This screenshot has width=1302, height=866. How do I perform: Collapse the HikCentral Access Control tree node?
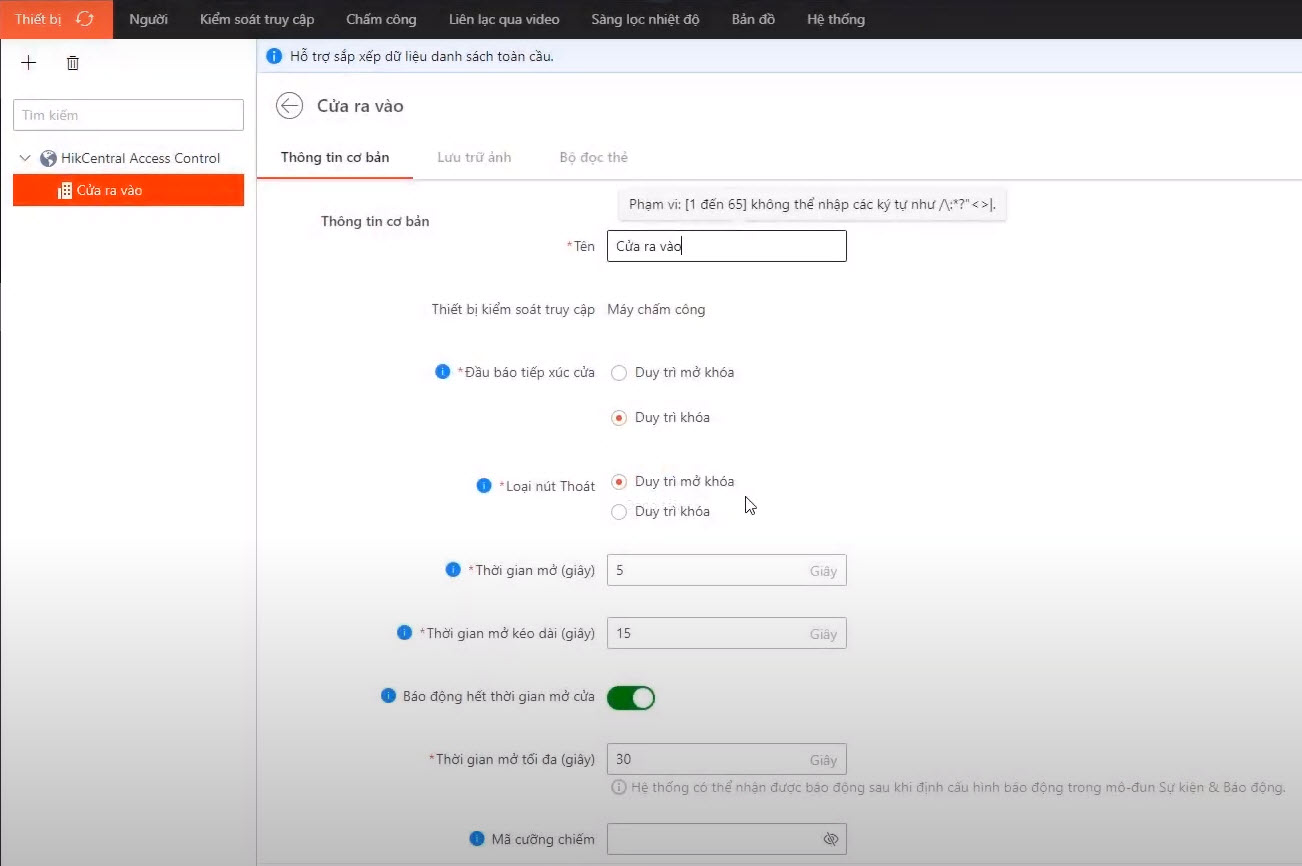point(25,158)
